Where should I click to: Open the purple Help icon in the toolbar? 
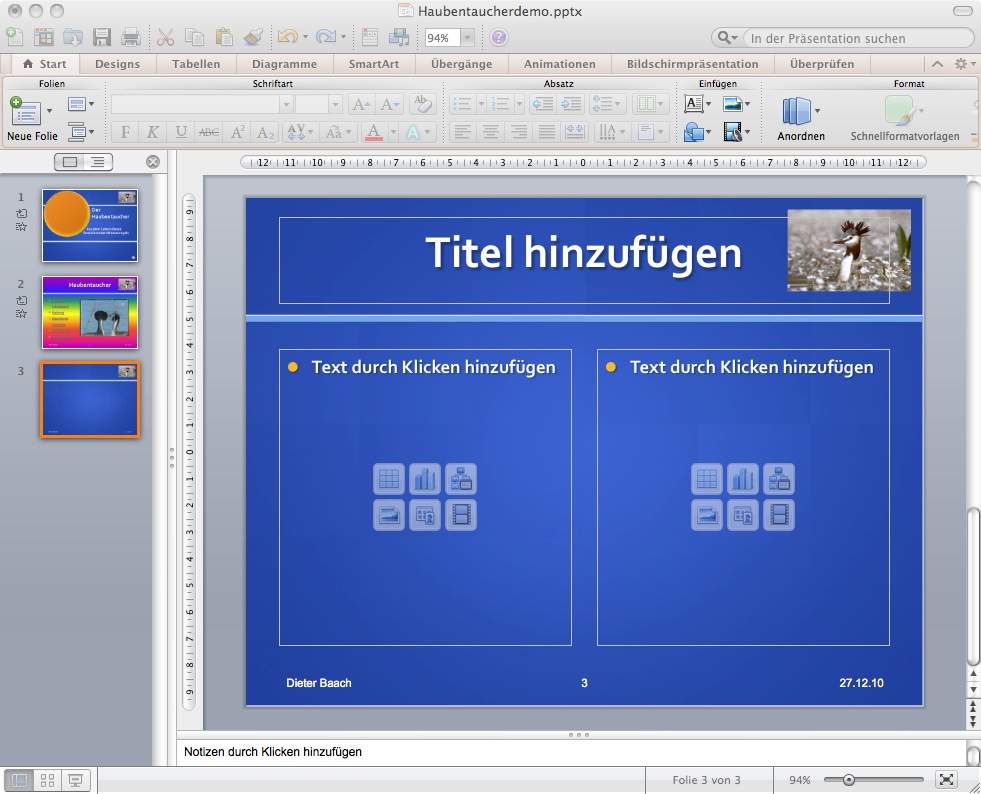click(x=498, y=38)
